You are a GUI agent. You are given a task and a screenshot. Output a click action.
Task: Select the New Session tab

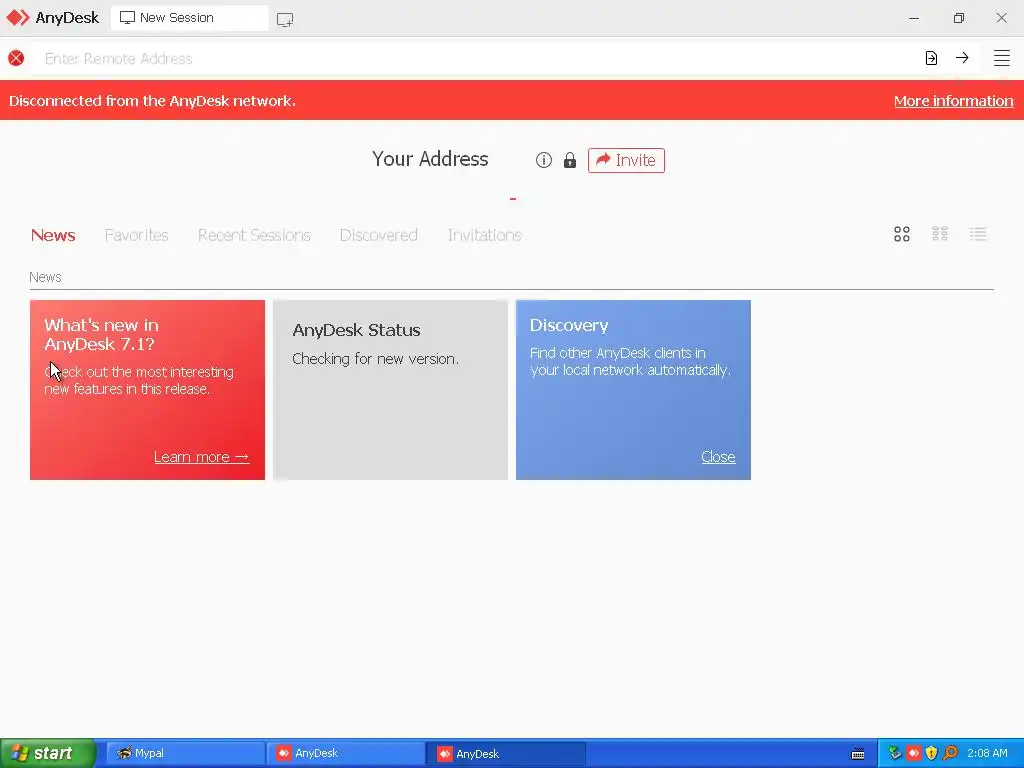pyautogui.click(x=189, y=18)
